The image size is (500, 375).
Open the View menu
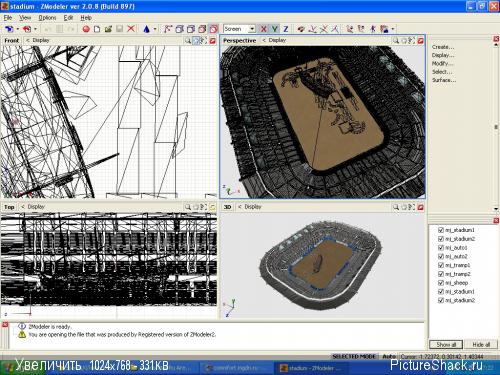(x=25, y=18)
